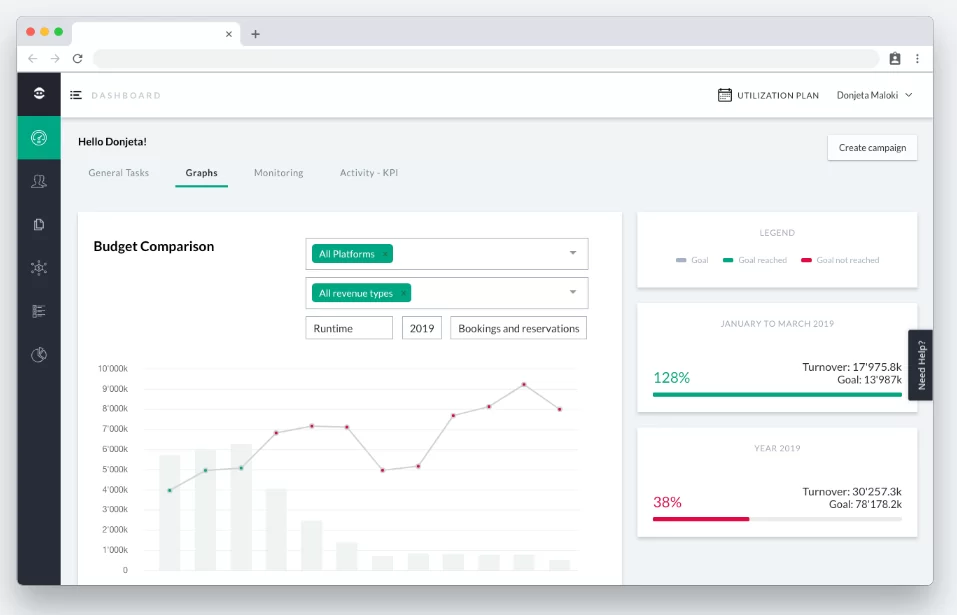
Task: Click the browser extension clipboard icon
Action: 895,59
